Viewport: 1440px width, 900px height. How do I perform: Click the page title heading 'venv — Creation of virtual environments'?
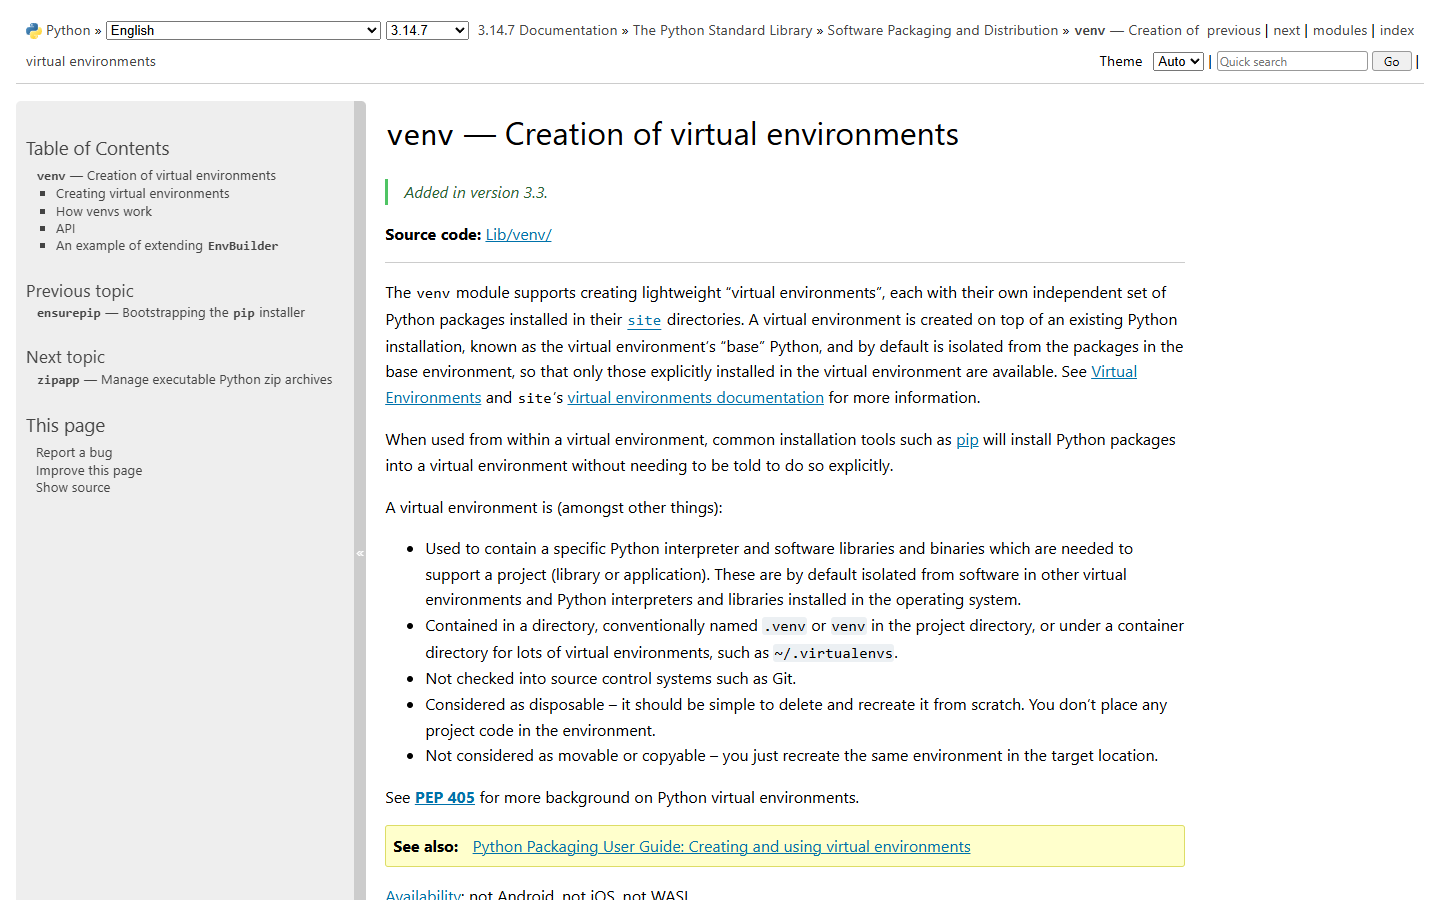click(672, 134)
